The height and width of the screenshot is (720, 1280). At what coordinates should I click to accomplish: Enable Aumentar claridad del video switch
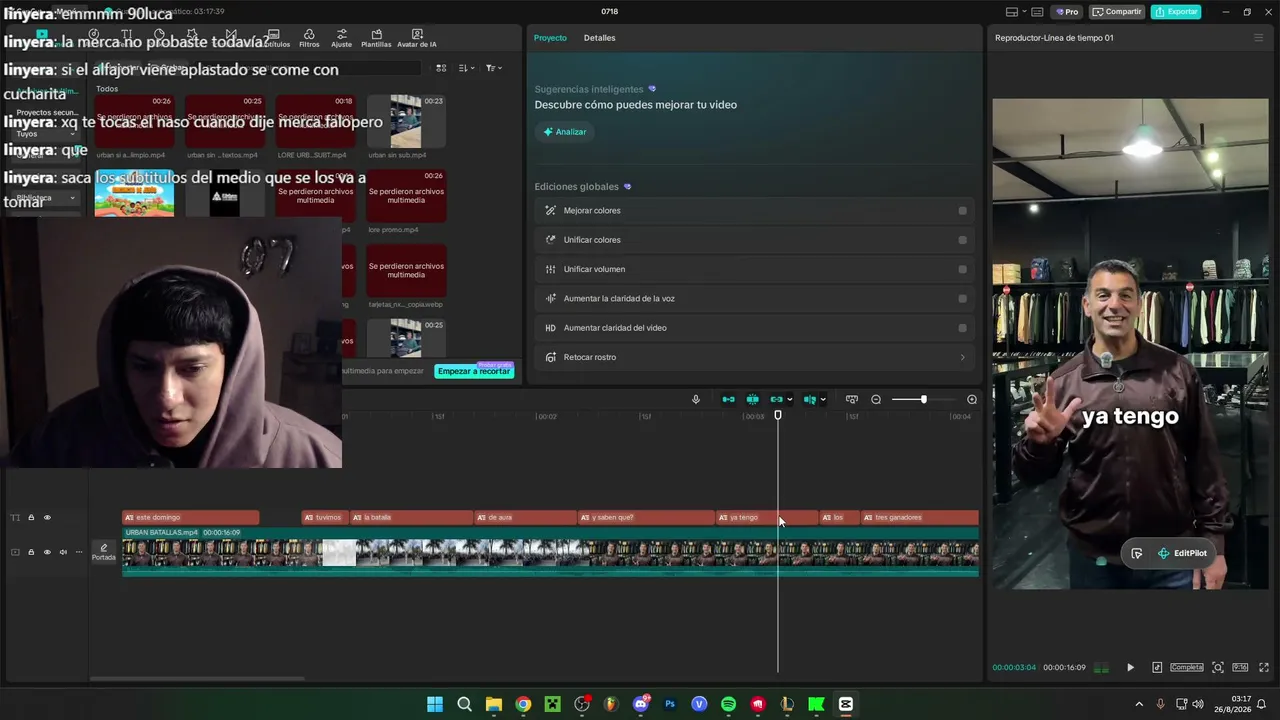(963, 328)
